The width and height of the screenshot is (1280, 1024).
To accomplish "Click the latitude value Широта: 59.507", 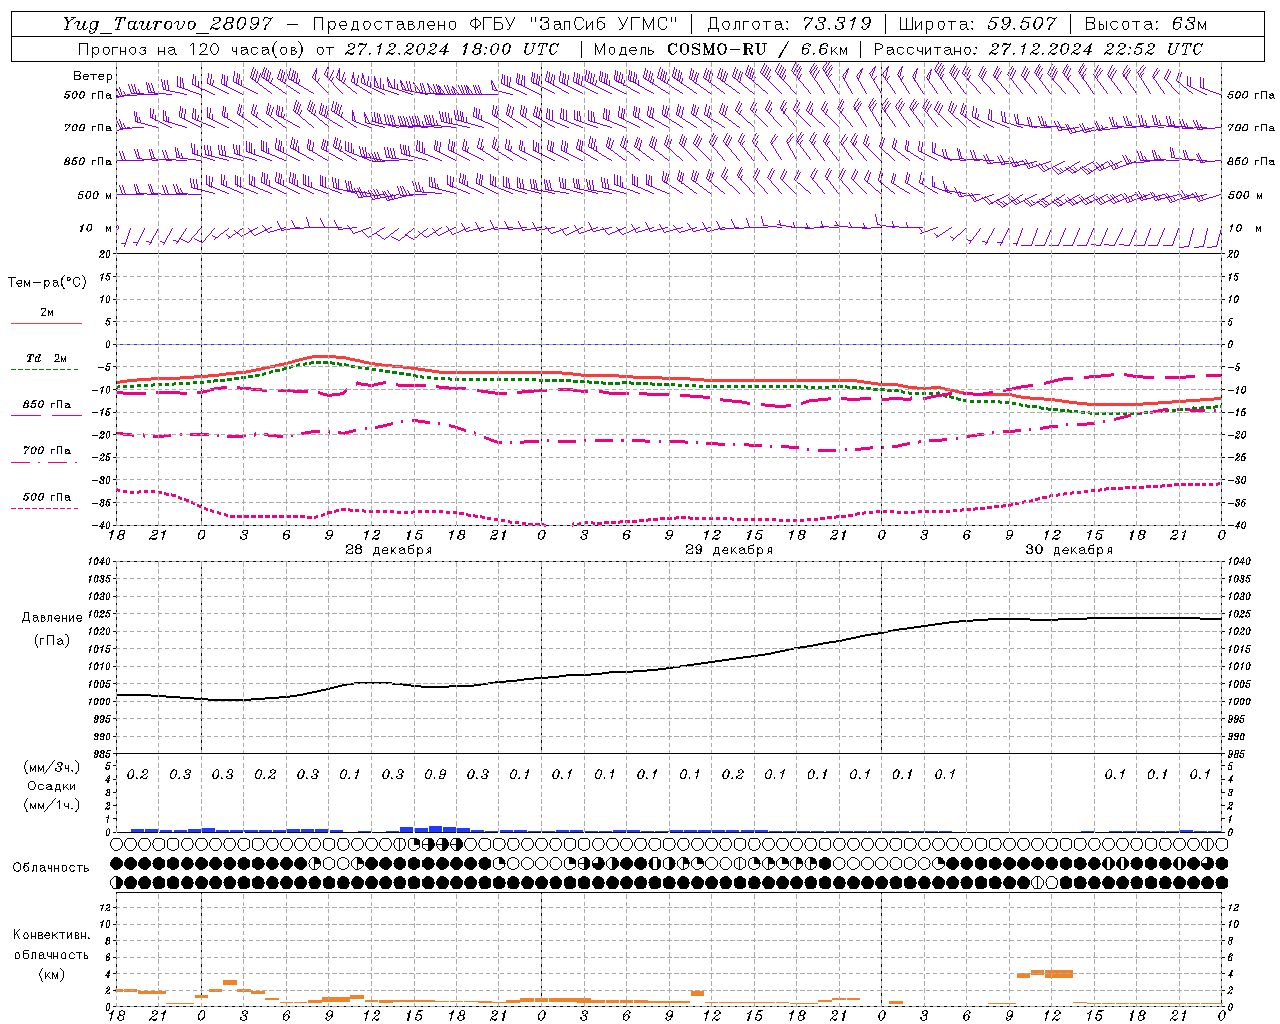I will [x=977, y=24].
